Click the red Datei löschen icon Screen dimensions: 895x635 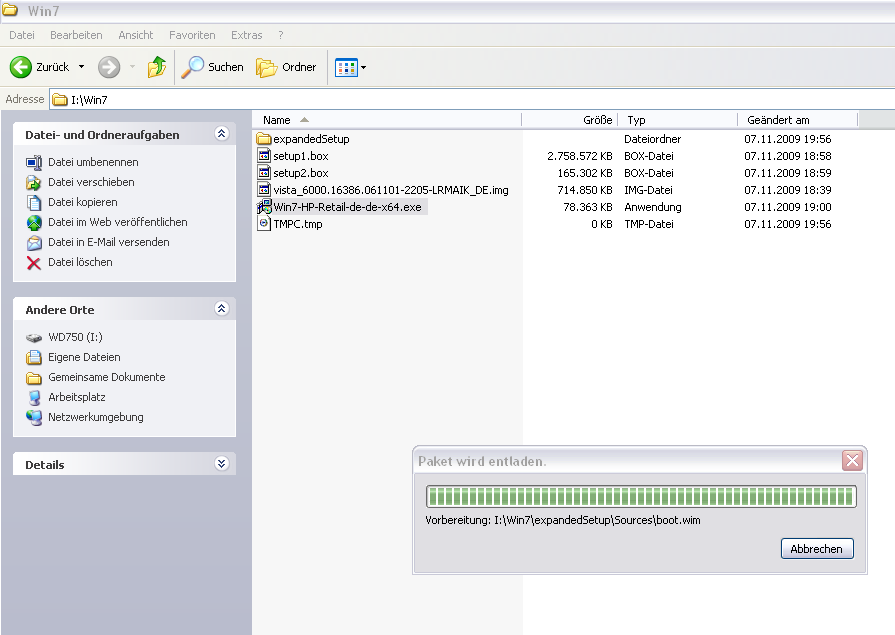(34, 263)
